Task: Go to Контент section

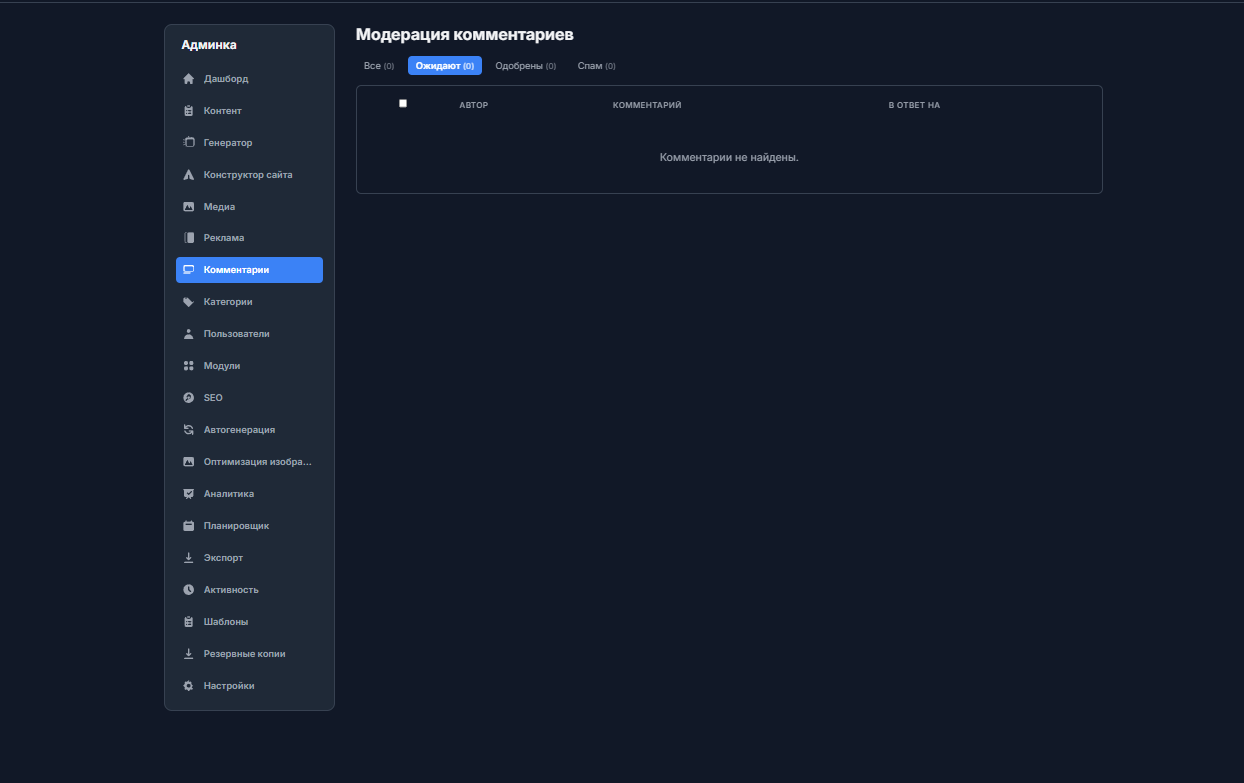Action: coord(249,111)
